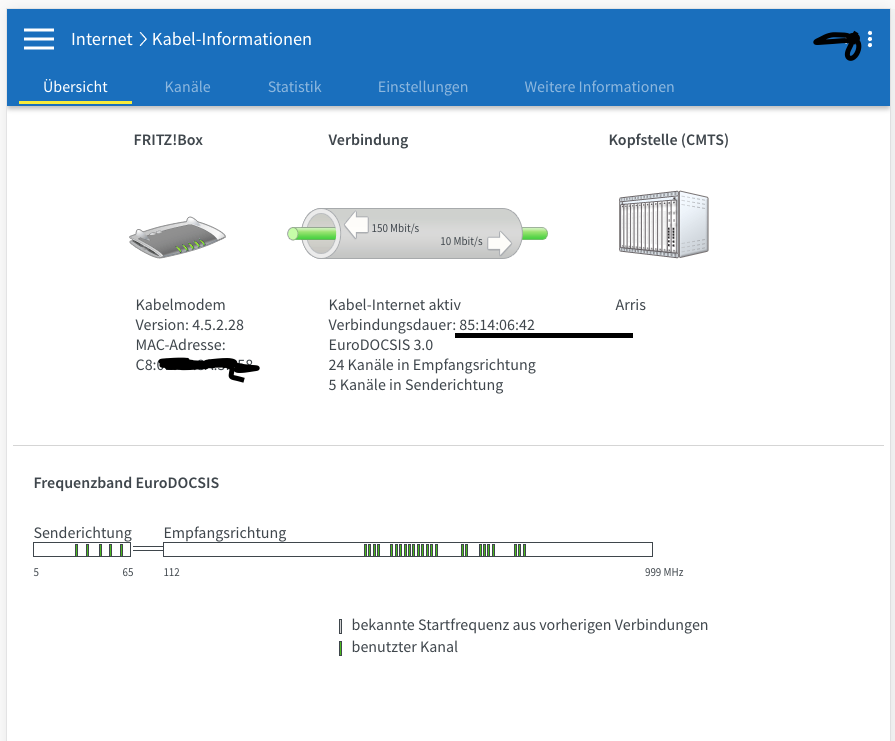This screenshot has height=741, width=895.
Task: Click the FRITZ!Box router image
Action: [x=177, y=236]
